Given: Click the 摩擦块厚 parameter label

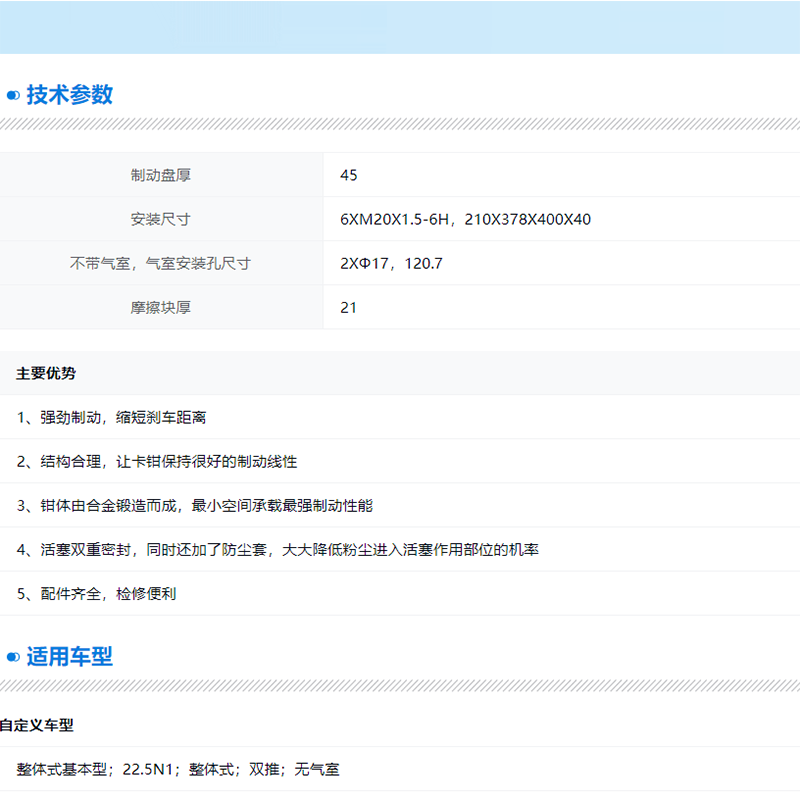Looking at the screenshot, I should click(161, 307).
